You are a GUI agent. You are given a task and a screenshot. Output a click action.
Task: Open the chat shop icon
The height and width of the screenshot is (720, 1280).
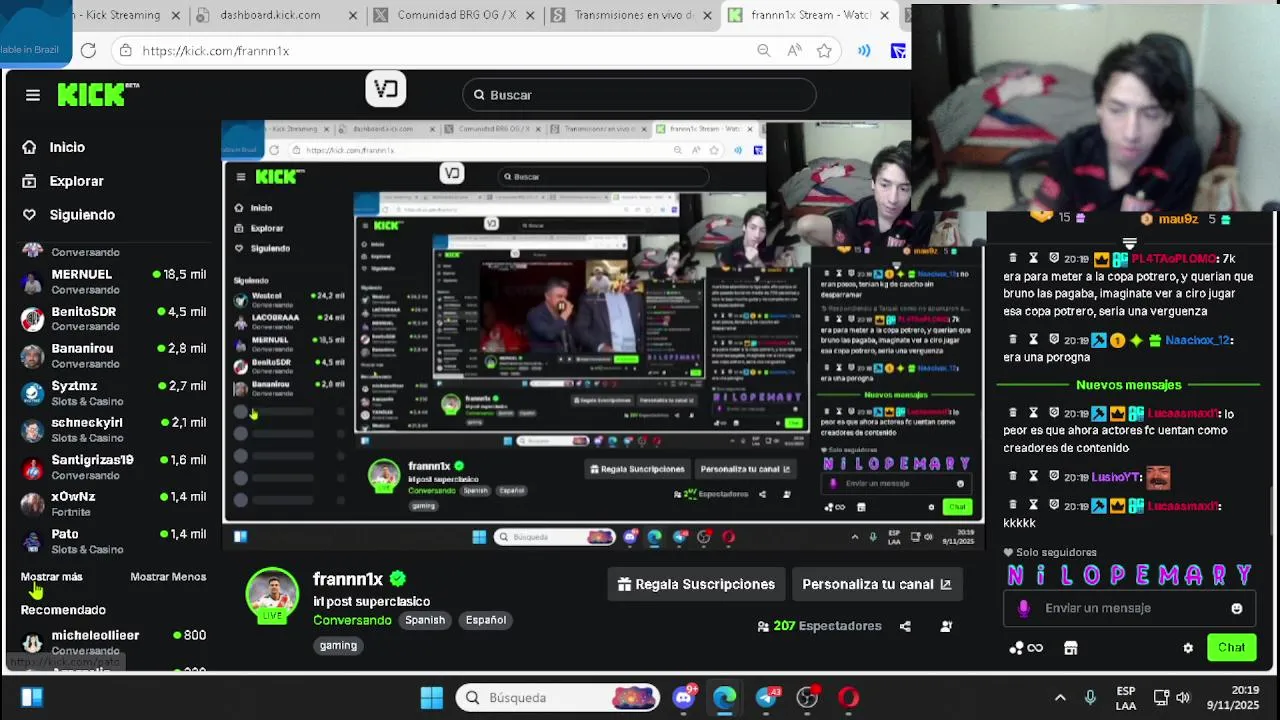click(1070, 648)
